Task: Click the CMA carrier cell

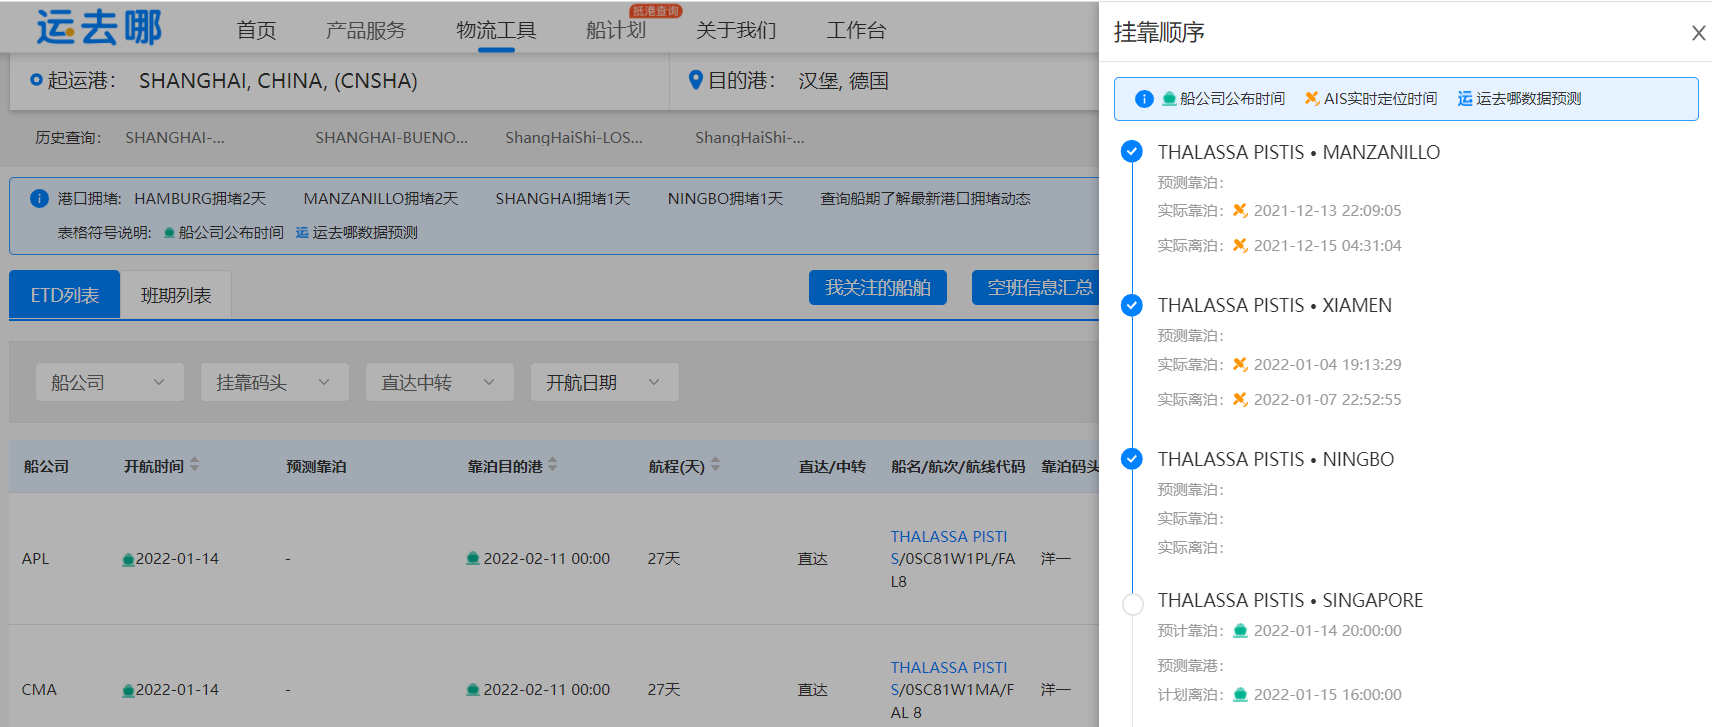Action: [39, 690]
